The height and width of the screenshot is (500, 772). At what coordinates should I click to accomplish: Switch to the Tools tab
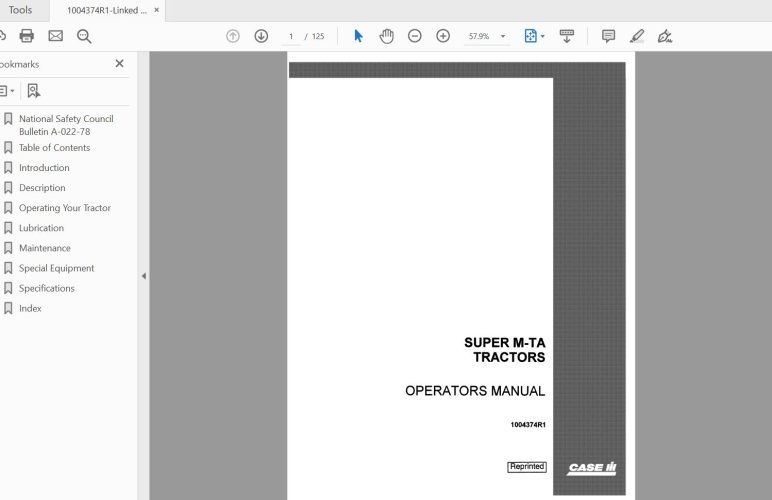pyautogui.click(x=20, y=10)
